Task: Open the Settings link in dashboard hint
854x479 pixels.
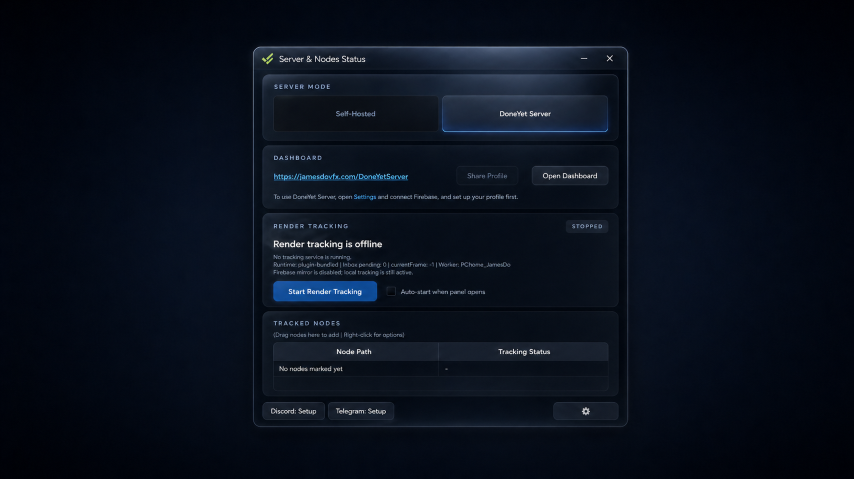Action: point(364,197)
